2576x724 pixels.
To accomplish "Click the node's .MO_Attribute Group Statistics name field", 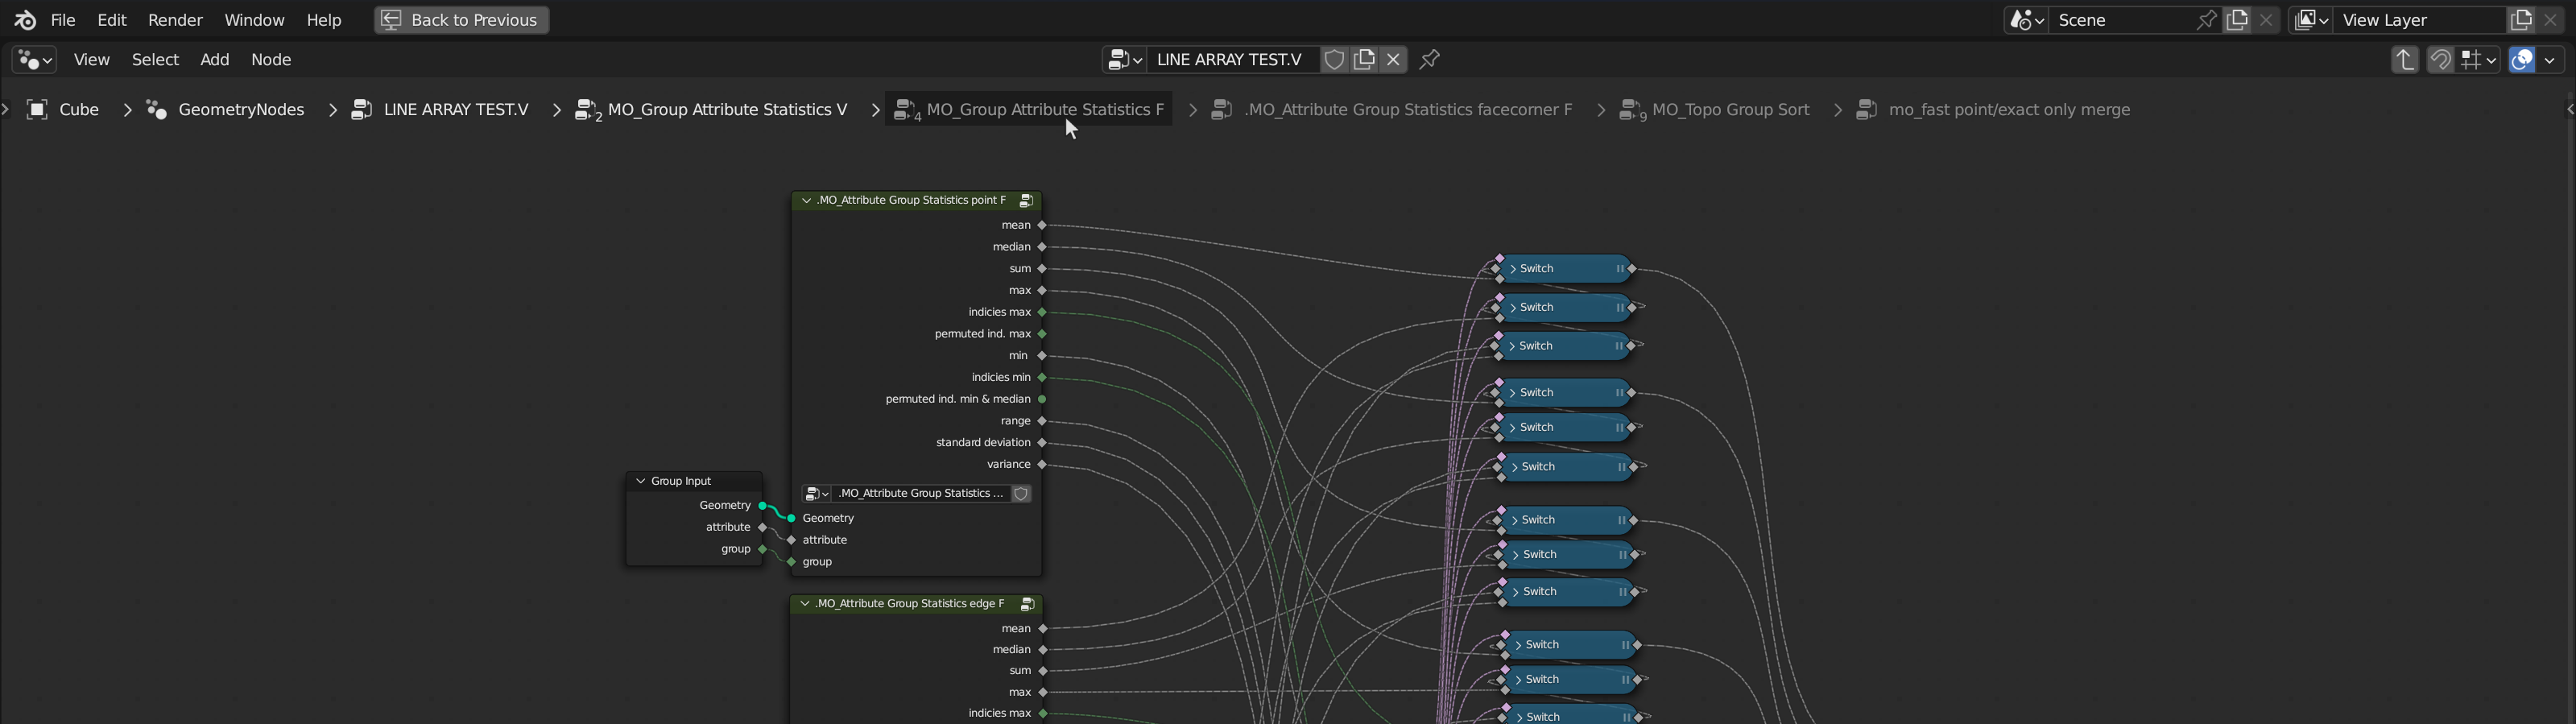I will click(920, 494).
